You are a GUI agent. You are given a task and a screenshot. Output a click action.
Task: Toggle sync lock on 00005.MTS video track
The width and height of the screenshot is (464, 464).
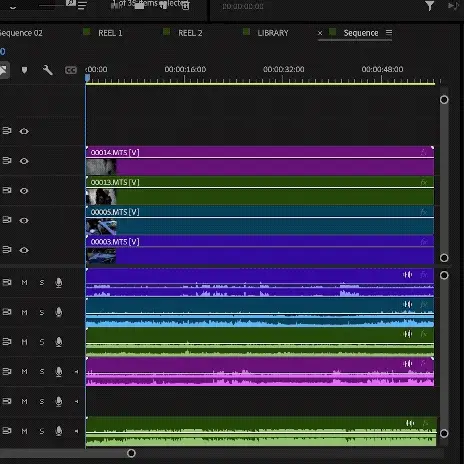tap(7, 220)
